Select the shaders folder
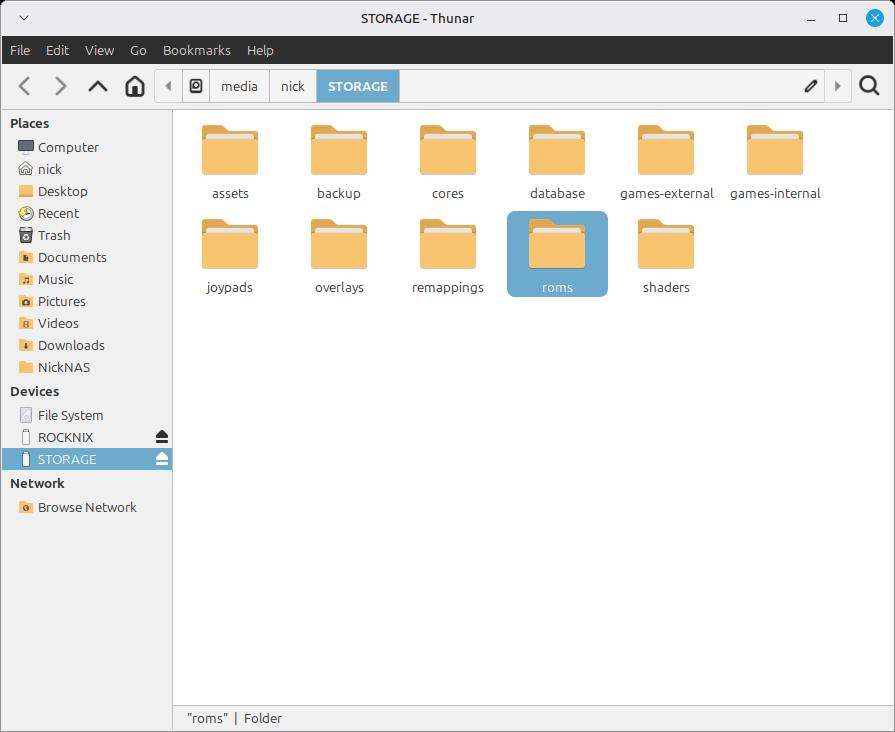The height and width of the screenshot is (732, 895). pos(666,256)
